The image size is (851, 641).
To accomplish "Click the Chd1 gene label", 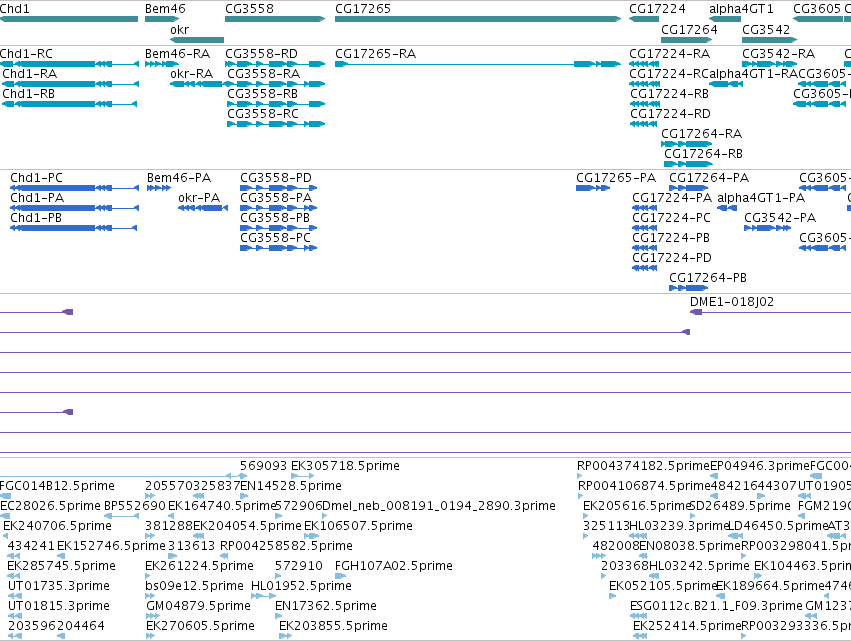I will (x=15, y=9).
